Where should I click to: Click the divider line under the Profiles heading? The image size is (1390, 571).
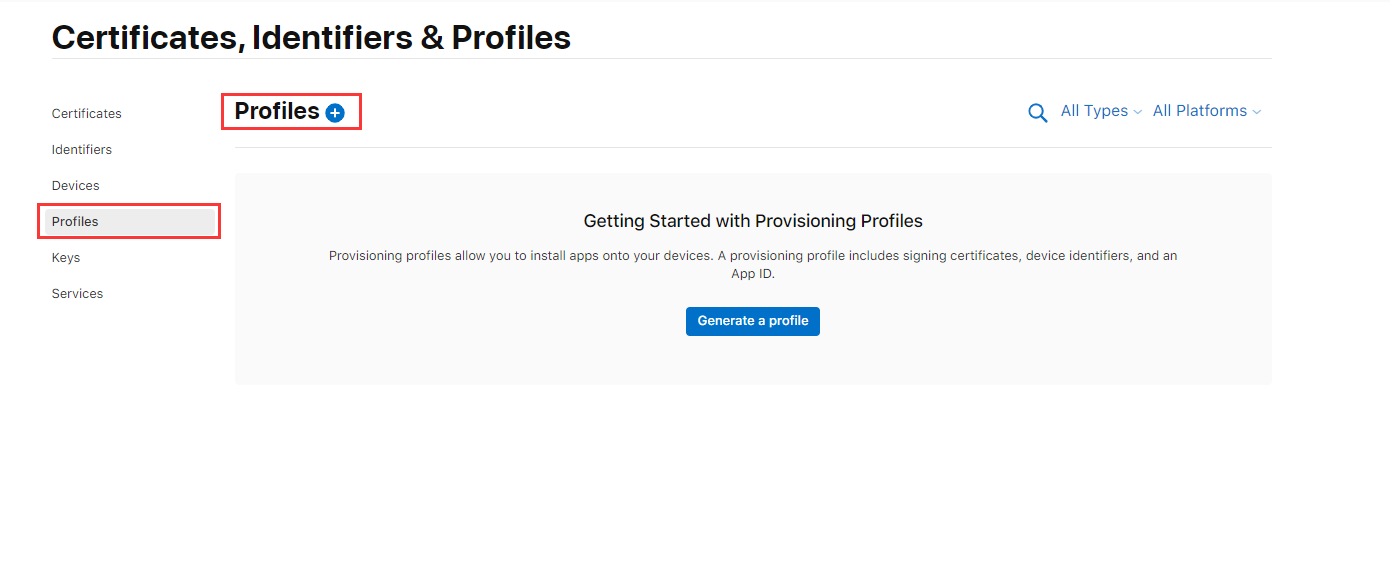(753, 148)
